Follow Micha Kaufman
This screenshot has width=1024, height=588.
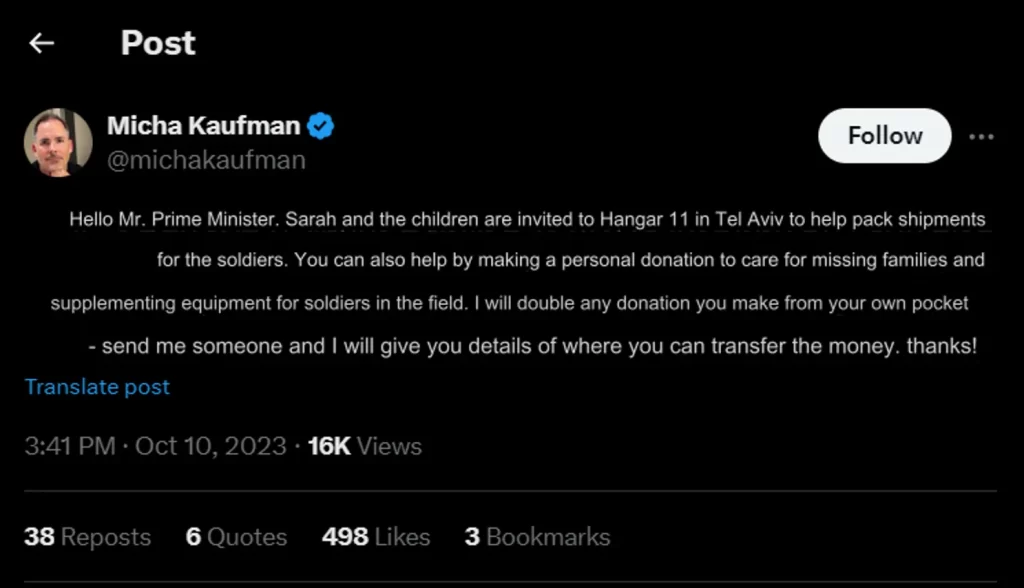885,136
